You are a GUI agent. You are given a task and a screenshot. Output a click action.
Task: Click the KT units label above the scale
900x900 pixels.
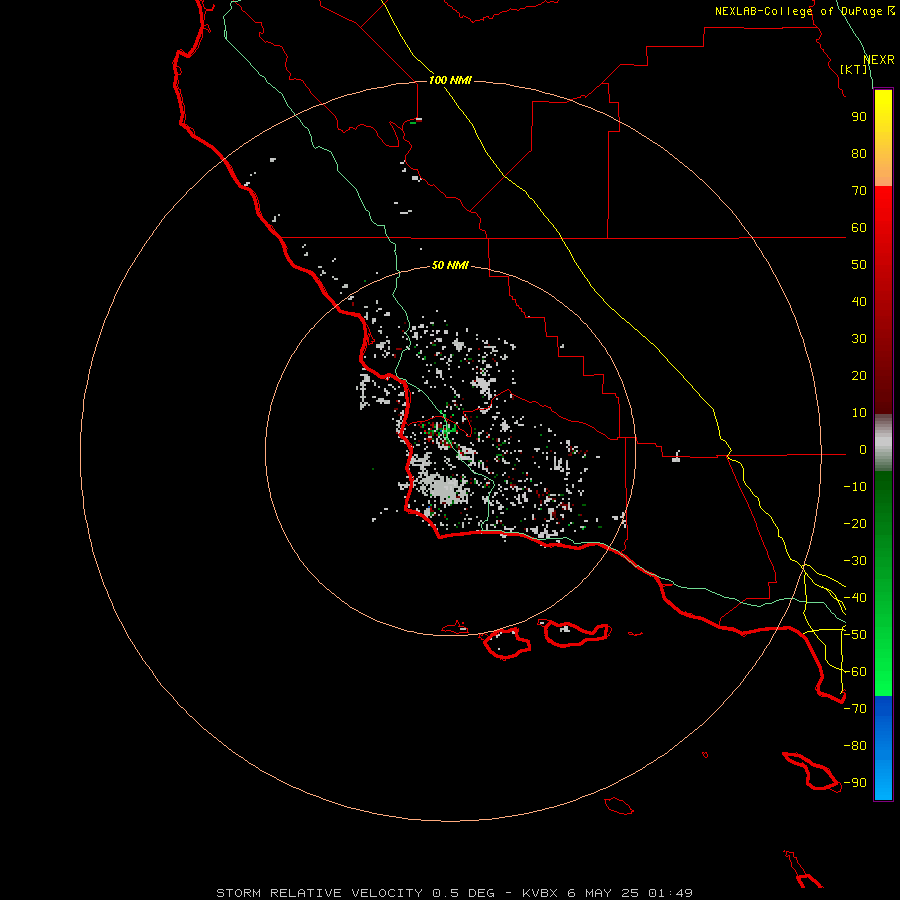click(x=854, y=69)
